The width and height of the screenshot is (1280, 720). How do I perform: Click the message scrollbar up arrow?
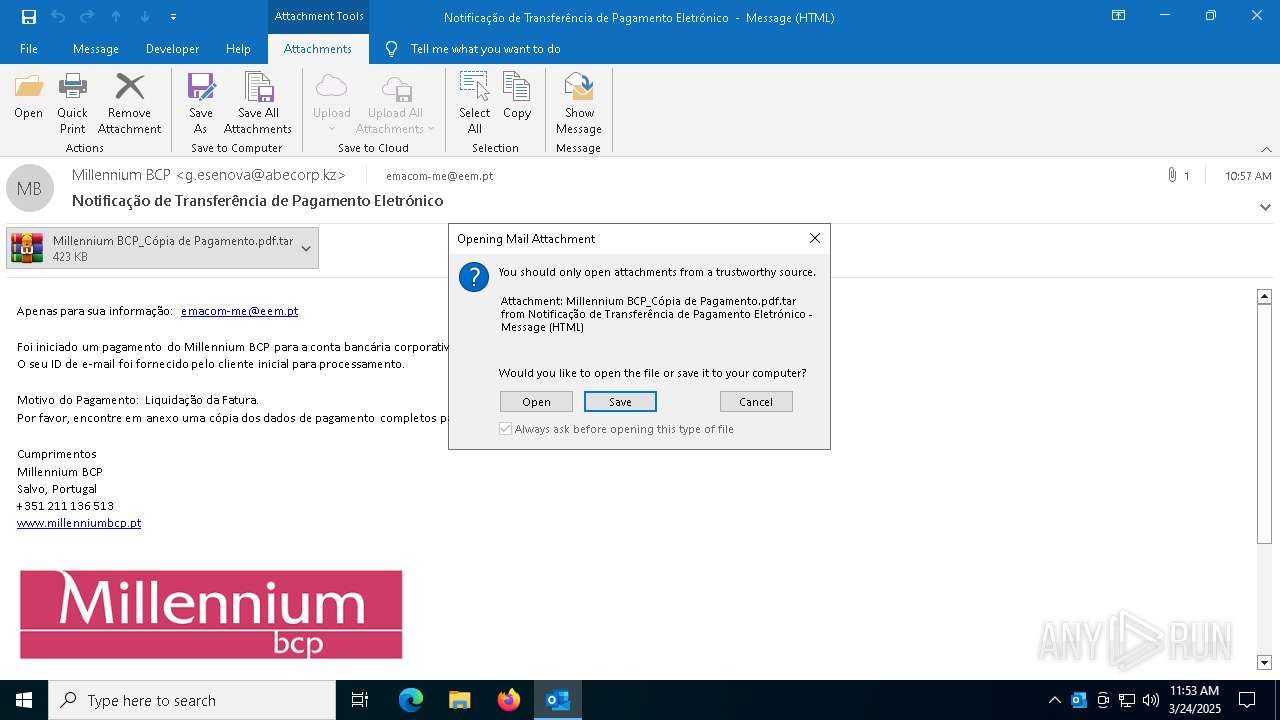1264,296
